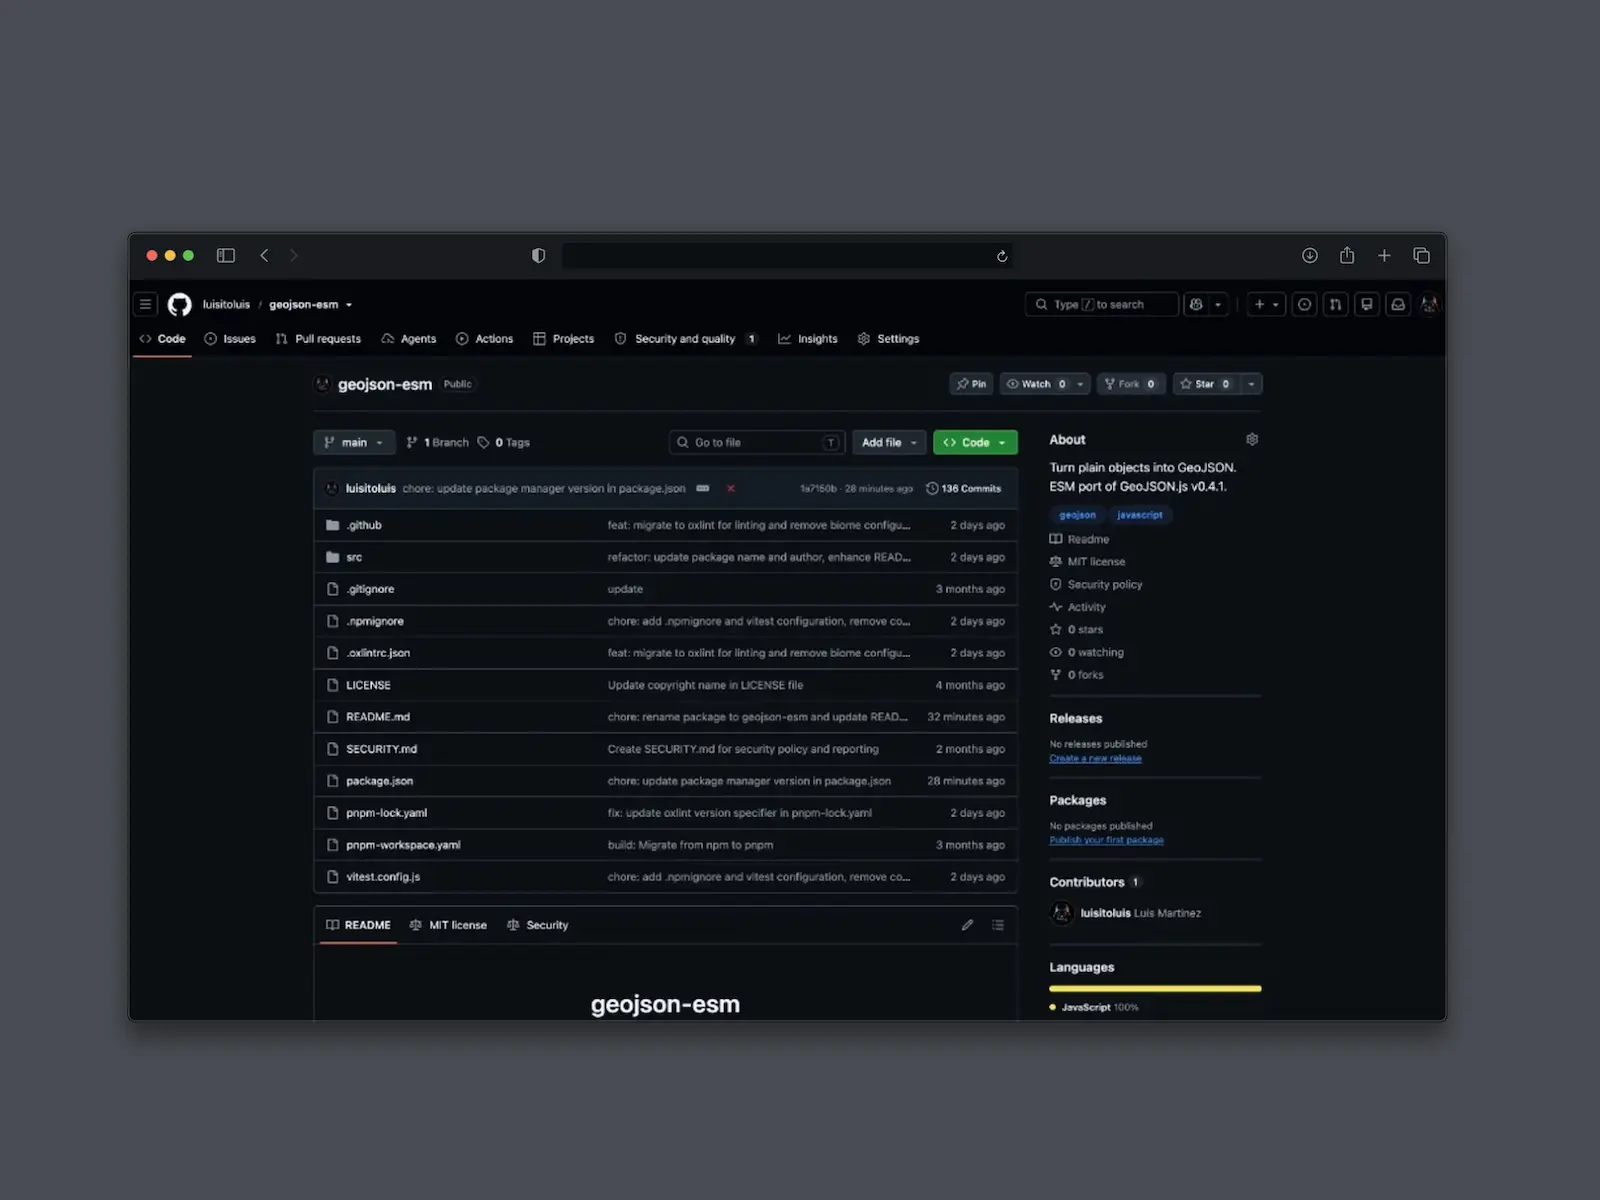Open a new Safari tab
This screenshot has height=1200, width=1600.
tap(1384, 256)
